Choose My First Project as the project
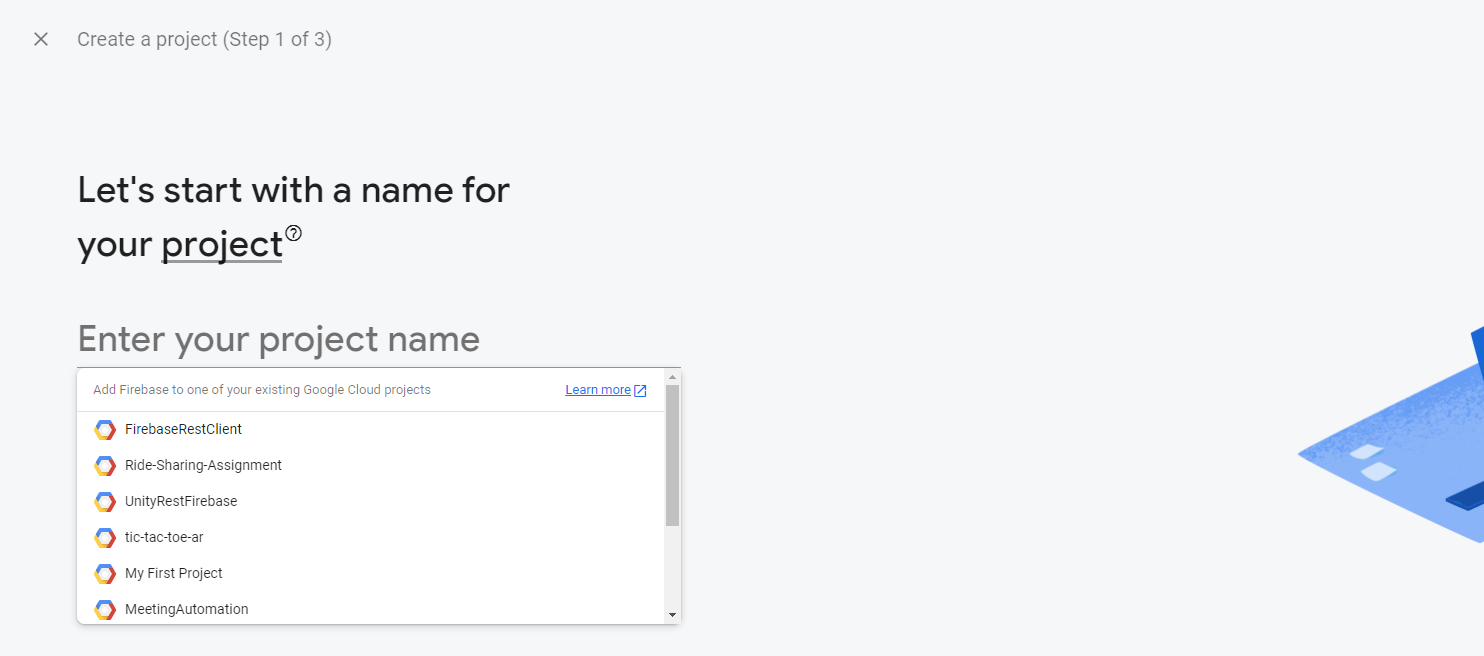The height and width of the screenshot is (656, 1484). pos(174,573)
